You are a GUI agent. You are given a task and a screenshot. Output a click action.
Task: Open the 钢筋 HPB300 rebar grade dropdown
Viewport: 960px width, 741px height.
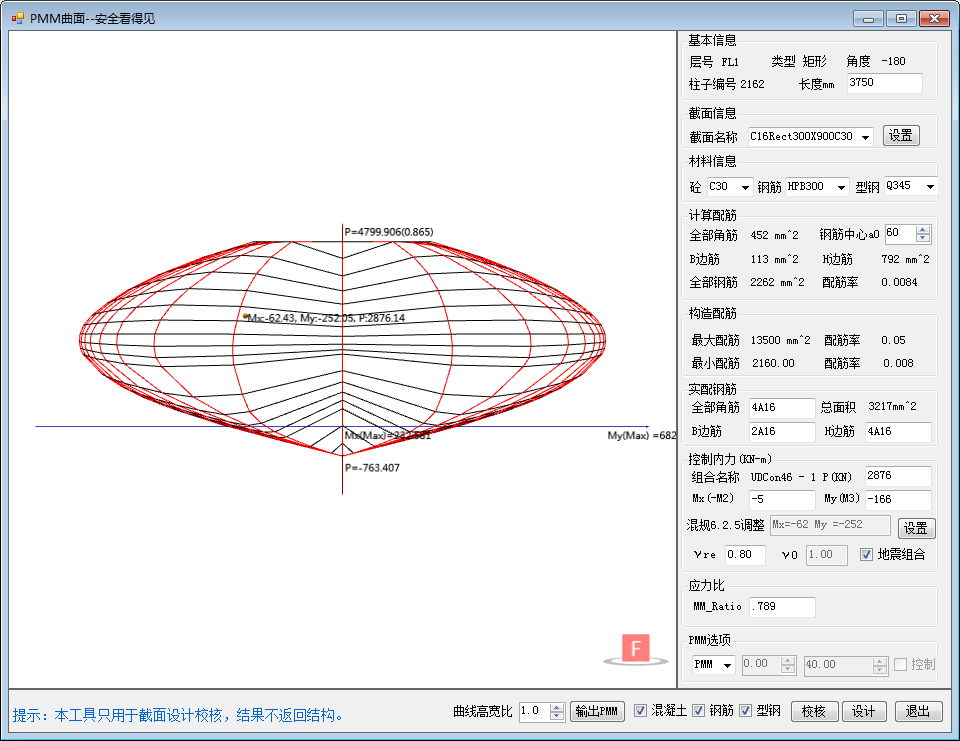pyautogui.click(x=841, y=187)
